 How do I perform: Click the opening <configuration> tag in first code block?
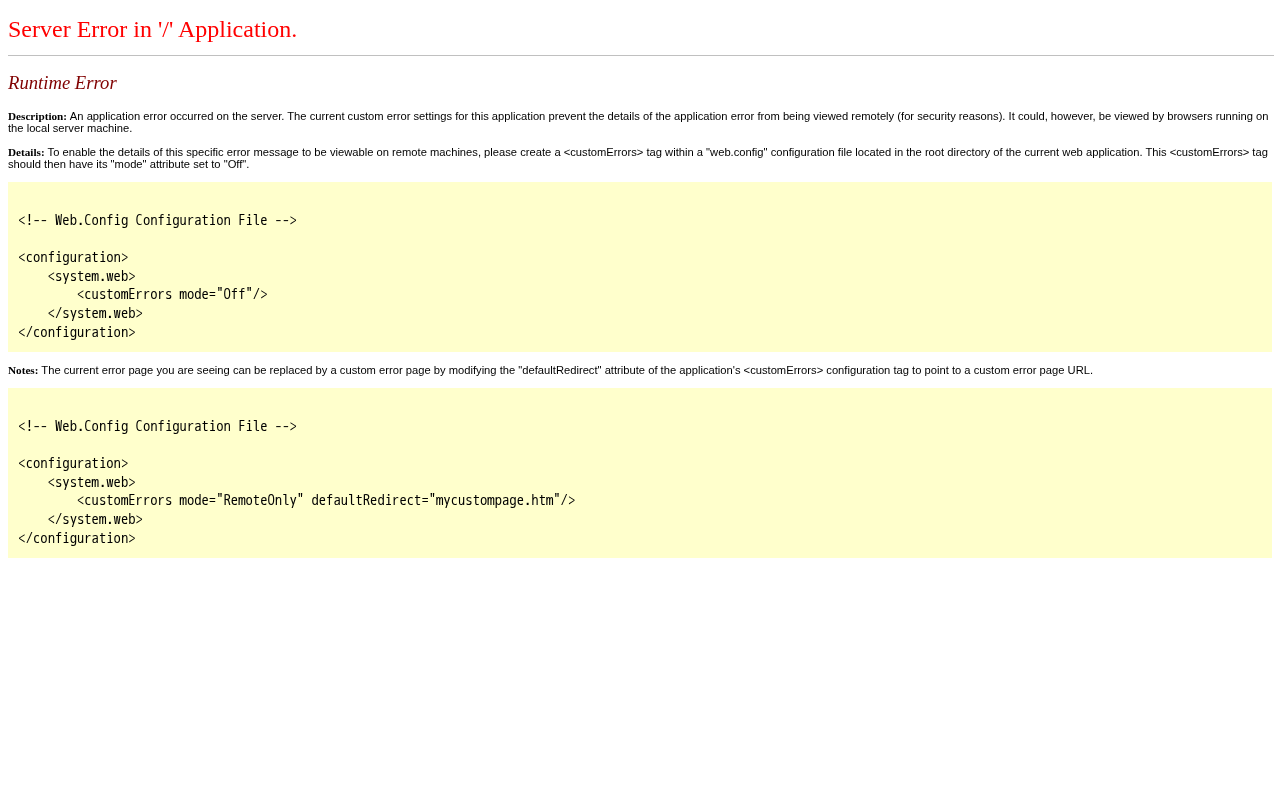point(73,257)
